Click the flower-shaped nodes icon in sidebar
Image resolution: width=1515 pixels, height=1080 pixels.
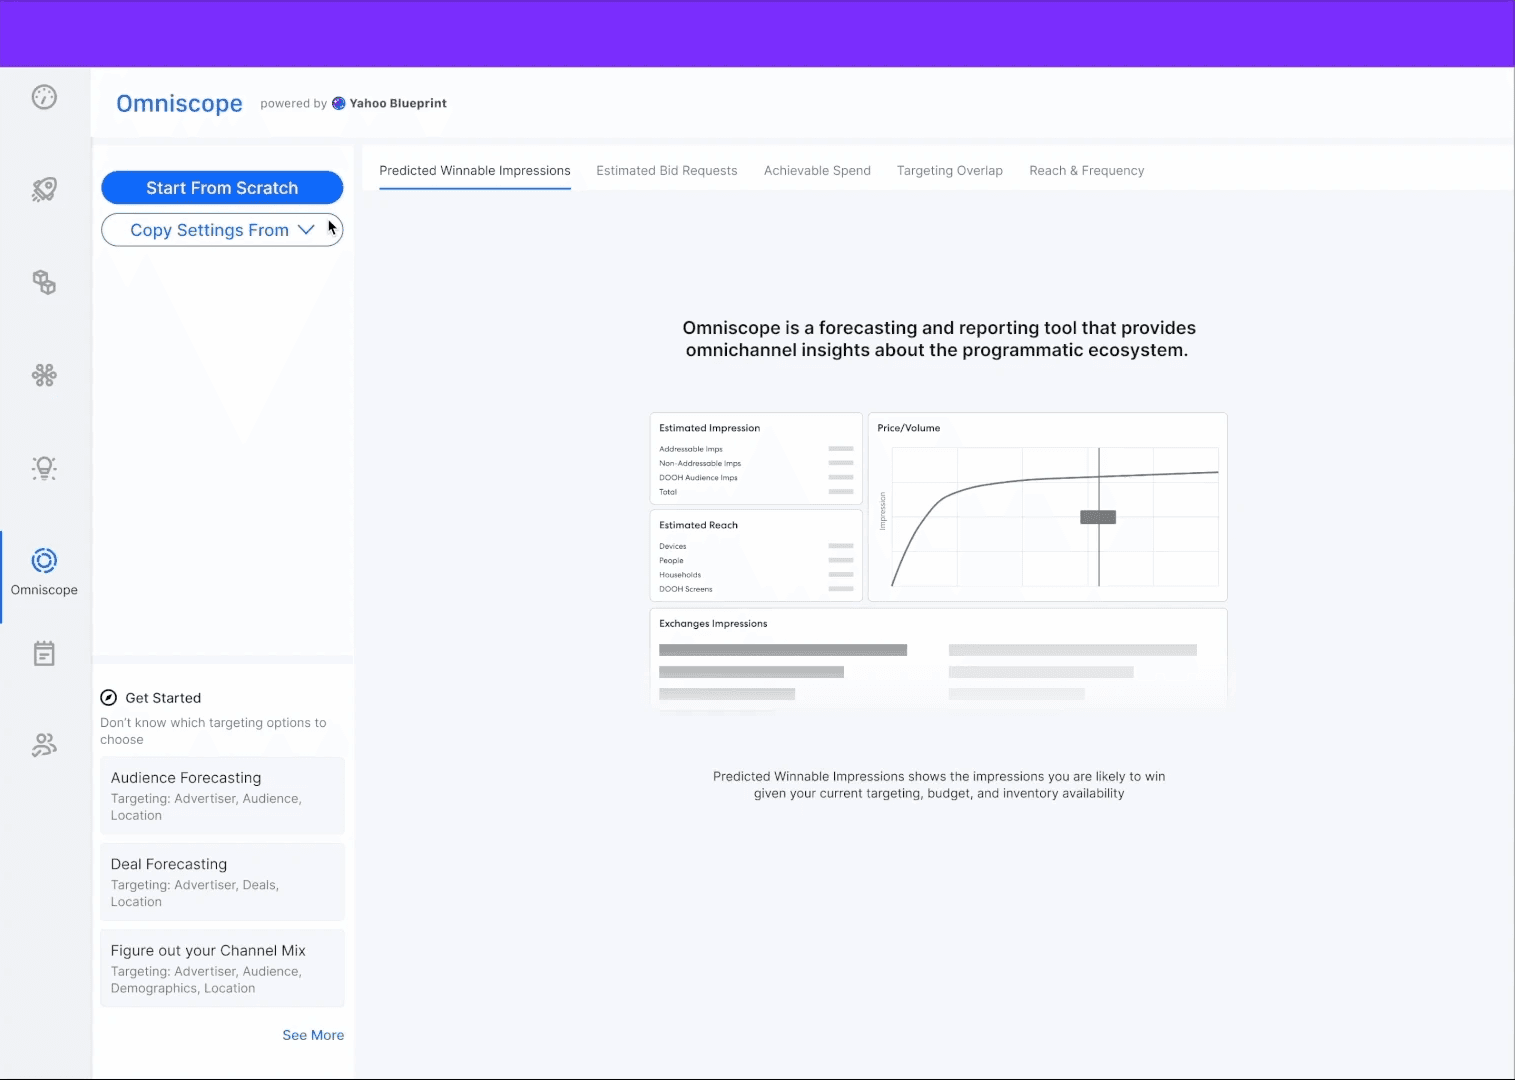(x=44, y=375)
